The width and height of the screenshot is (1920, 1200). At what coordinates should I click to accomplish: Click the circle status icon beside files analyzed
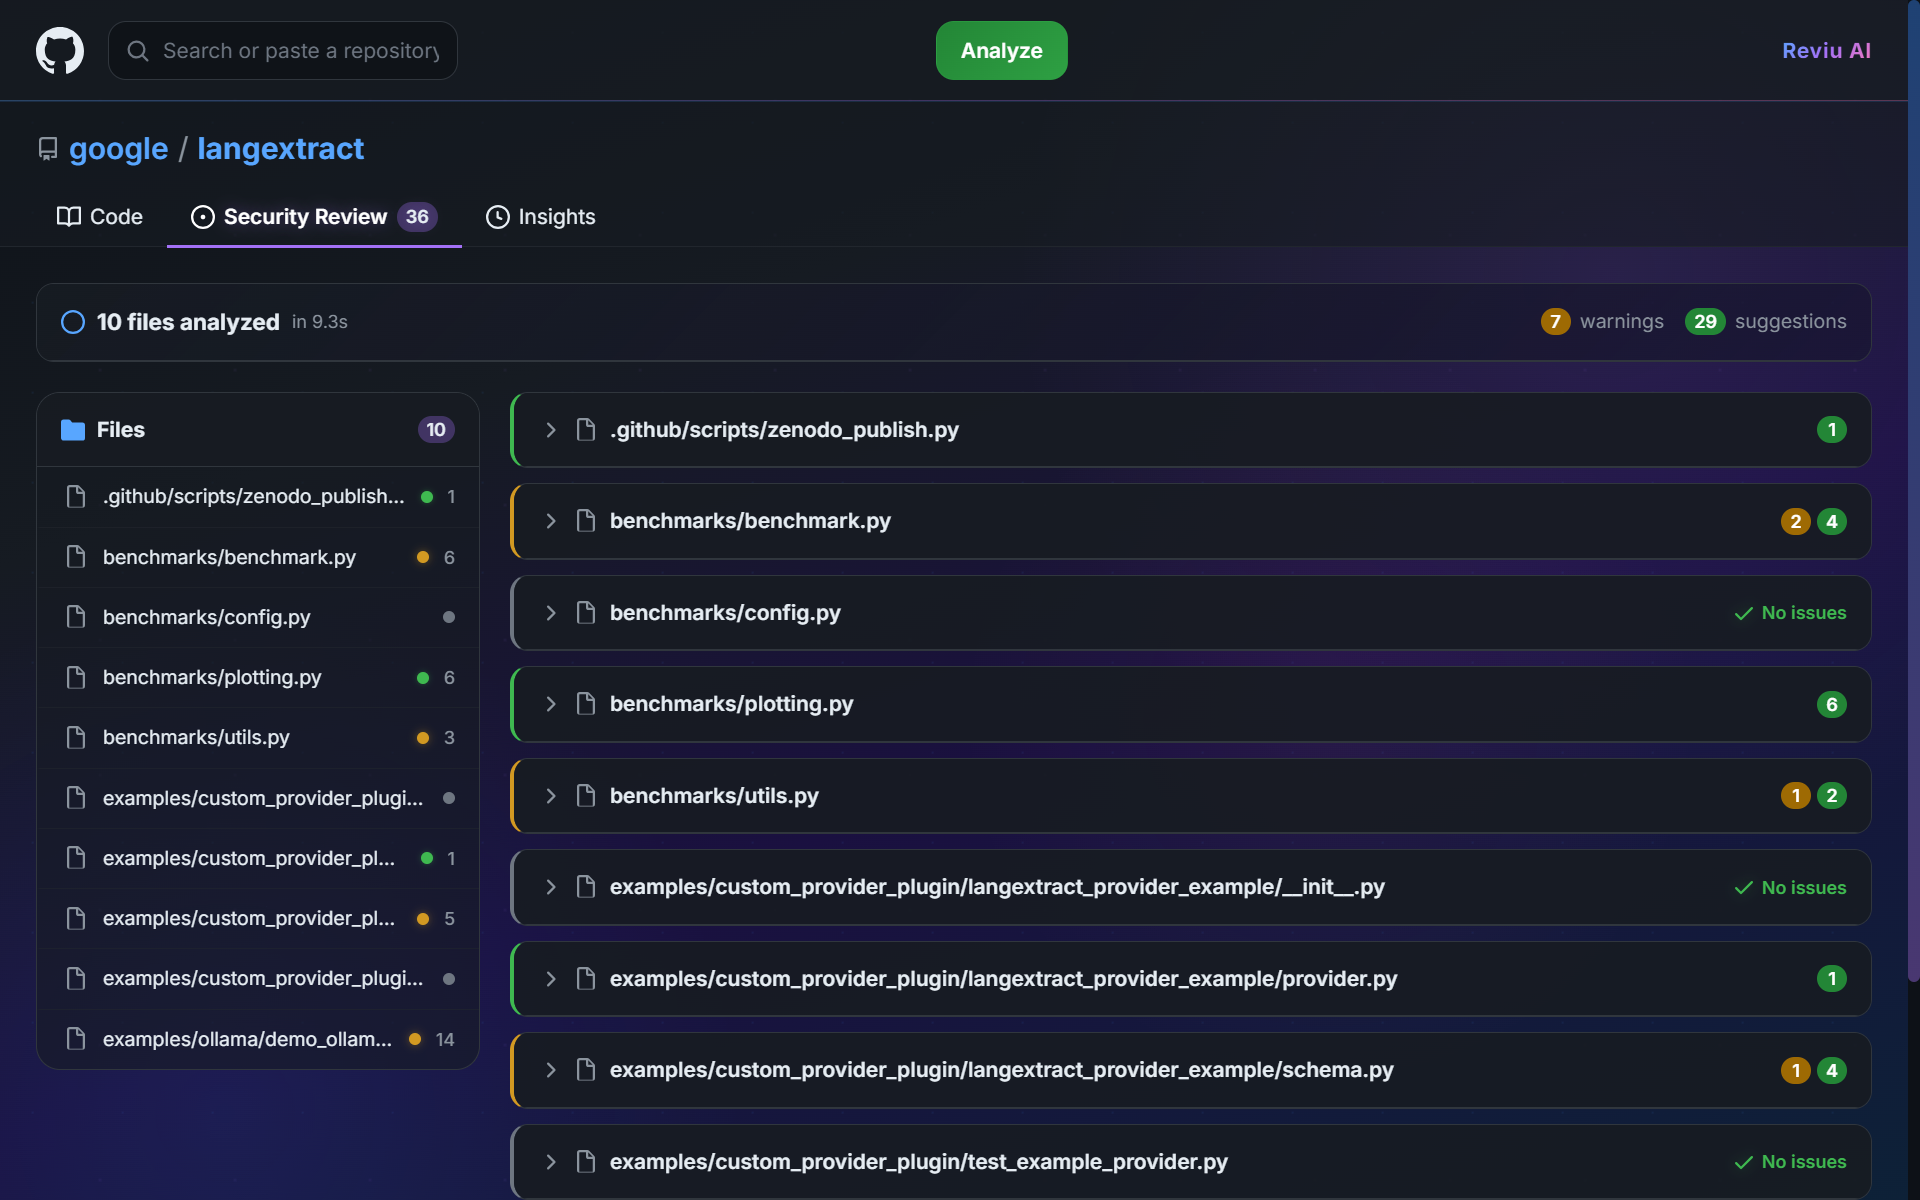(73, 322)
